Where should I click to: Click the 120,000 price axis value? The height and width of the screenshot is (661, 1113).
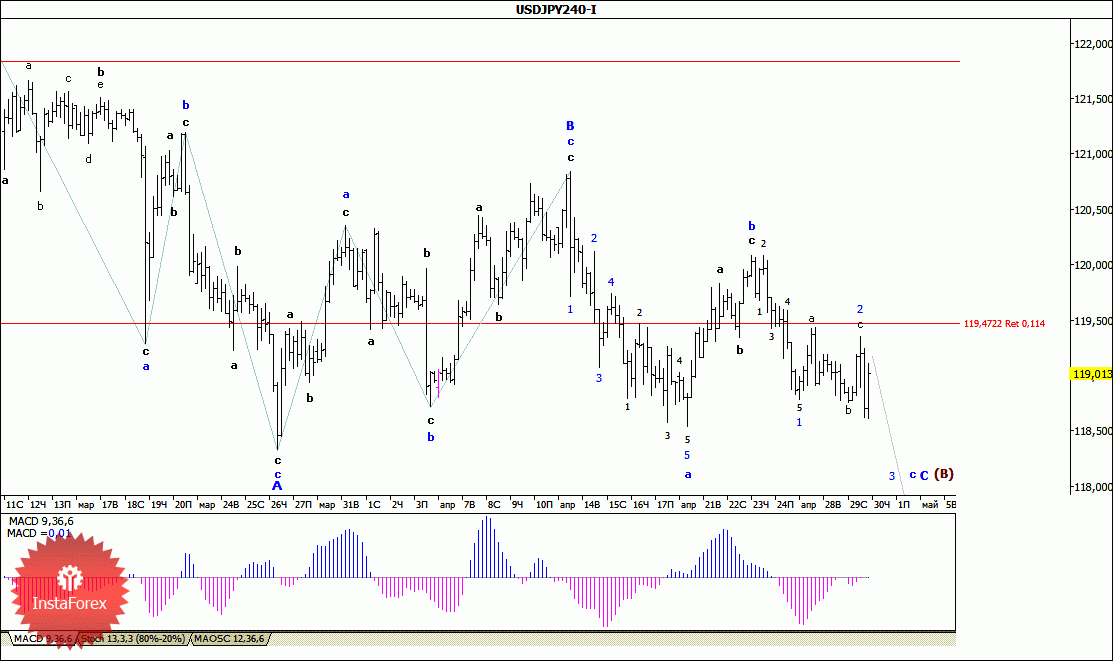1093,266
